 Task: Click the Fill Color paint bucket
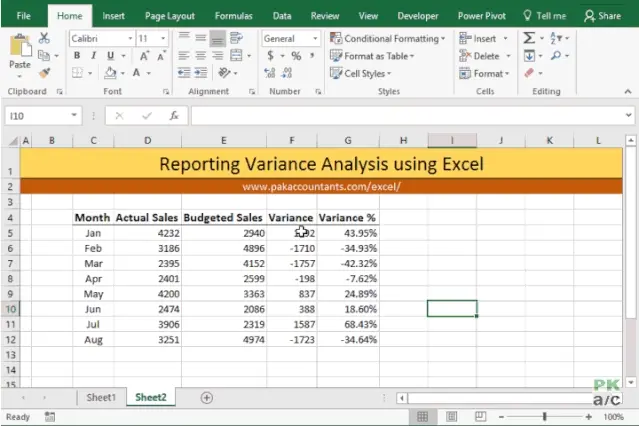click(110, 73)
